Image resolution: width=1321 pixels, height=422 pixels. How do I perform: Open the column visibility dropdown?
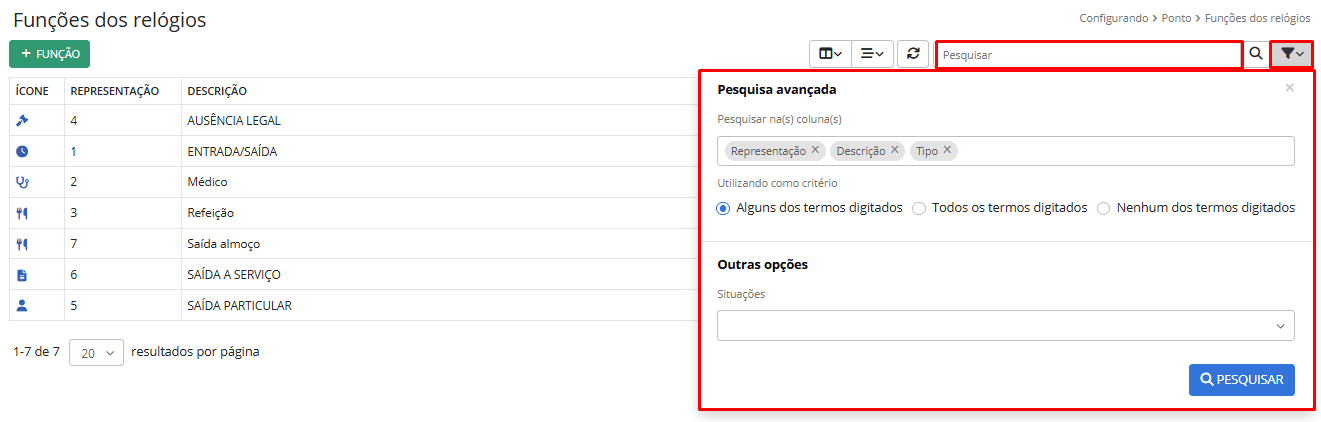point(830,54)
